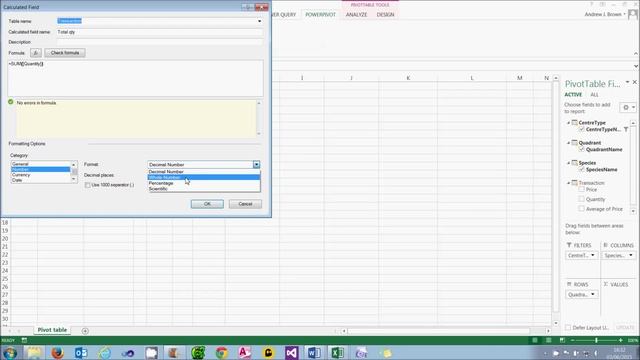Click the zoom out minus button
640x360 pixels.
pyautogui.click(x=572, y=340)
